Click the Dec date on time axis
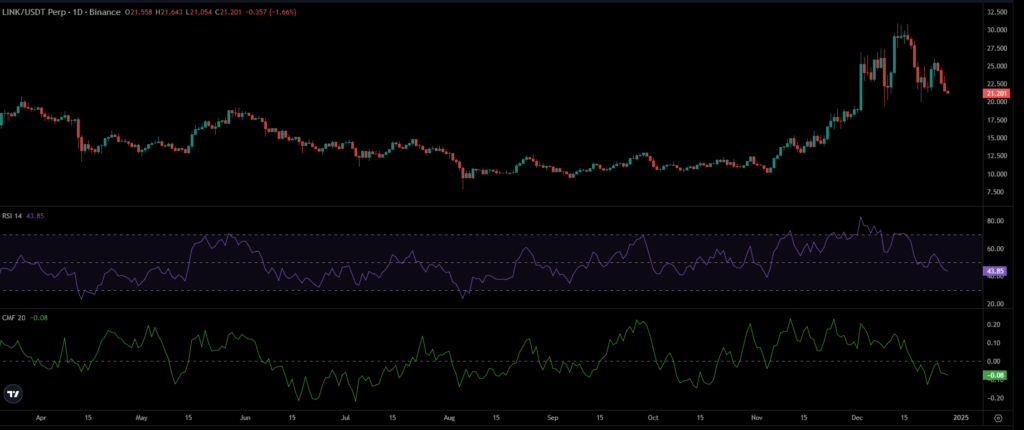1024x430 pixels. tap(856, 417)
